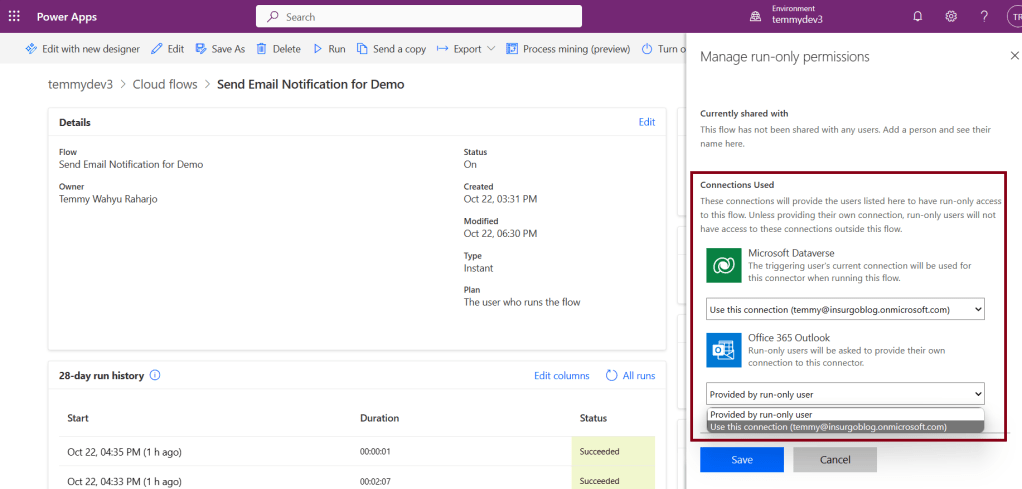
Task: Click Process mining (preview)
Action: pos(568,49)
